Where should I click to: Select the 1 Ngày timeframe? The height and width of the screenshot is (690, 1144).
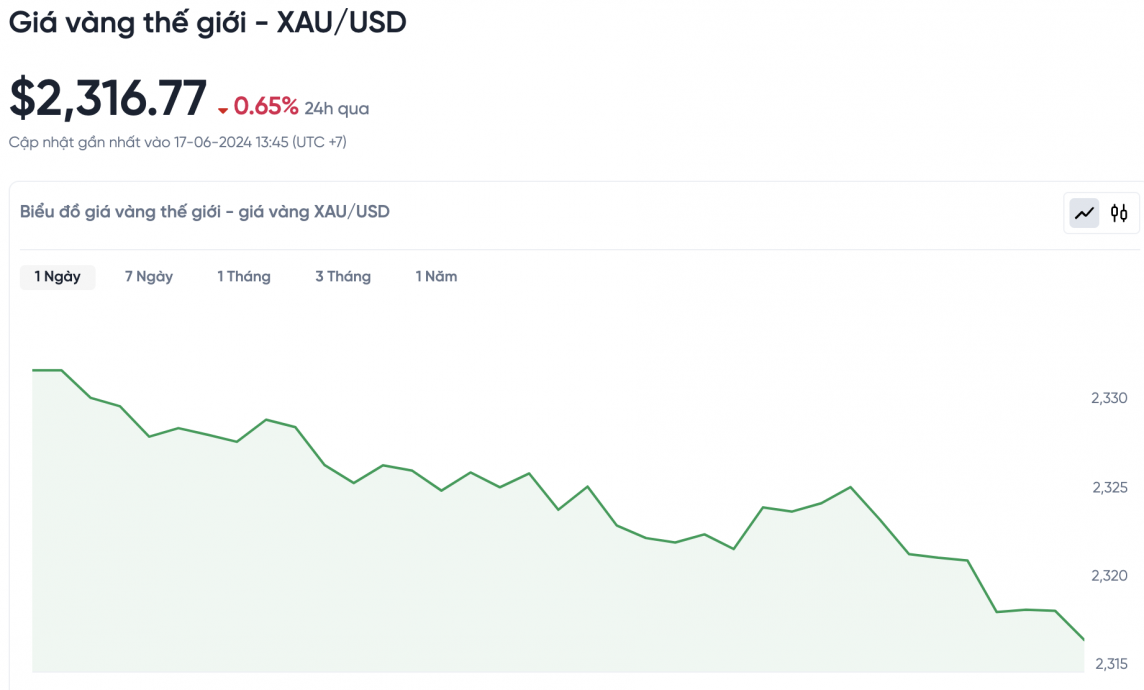(x=57, y=277)
